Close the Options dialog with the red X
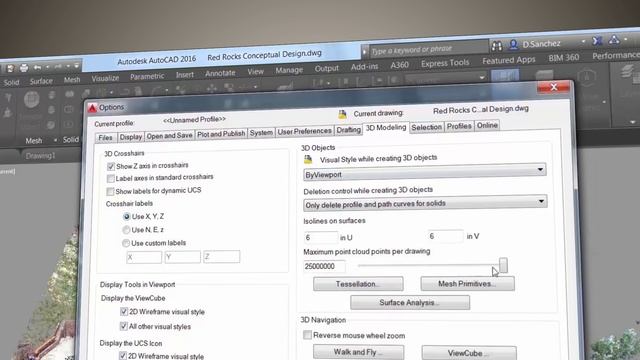Image resolution: width=640 pixels, height=360 pixels. pos(553,87)
